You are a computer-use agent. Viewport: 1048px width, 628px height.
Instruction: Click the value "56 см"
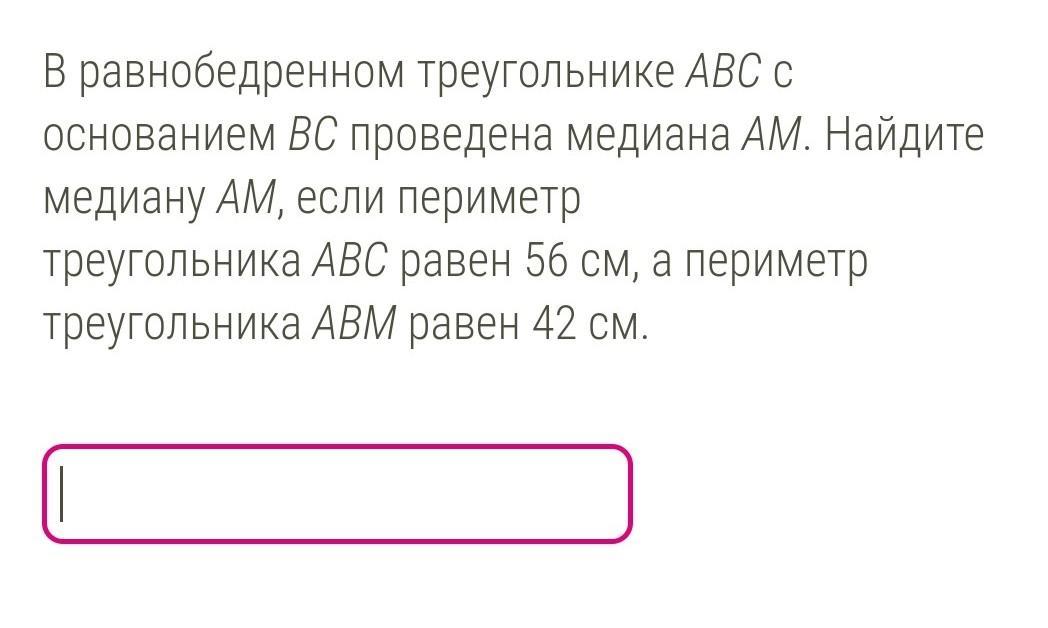577,262
